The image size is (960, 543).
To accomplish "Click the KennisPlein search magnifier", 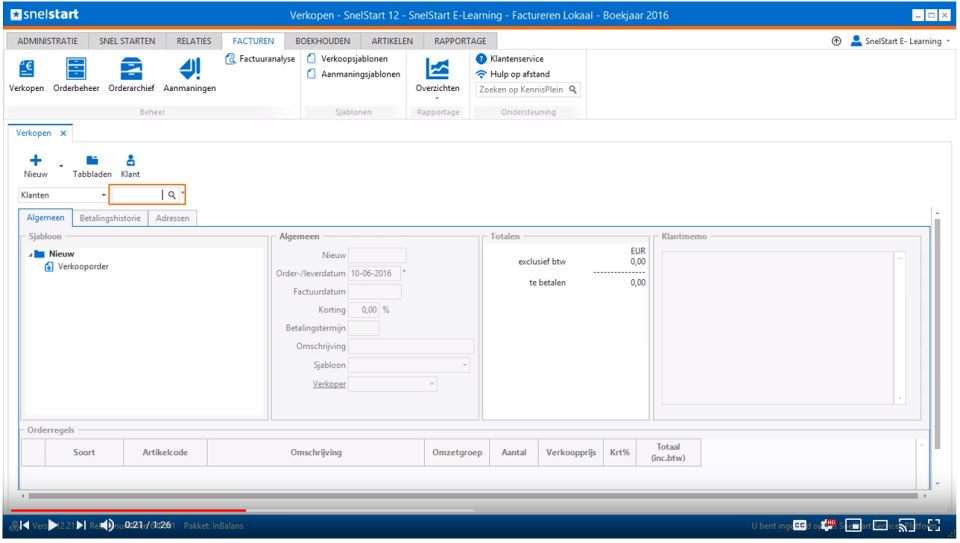I will point(573,89).
